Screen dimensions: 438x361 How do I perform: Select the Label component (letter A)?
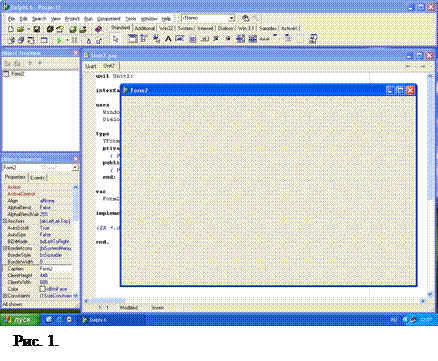tap(168, 39)
